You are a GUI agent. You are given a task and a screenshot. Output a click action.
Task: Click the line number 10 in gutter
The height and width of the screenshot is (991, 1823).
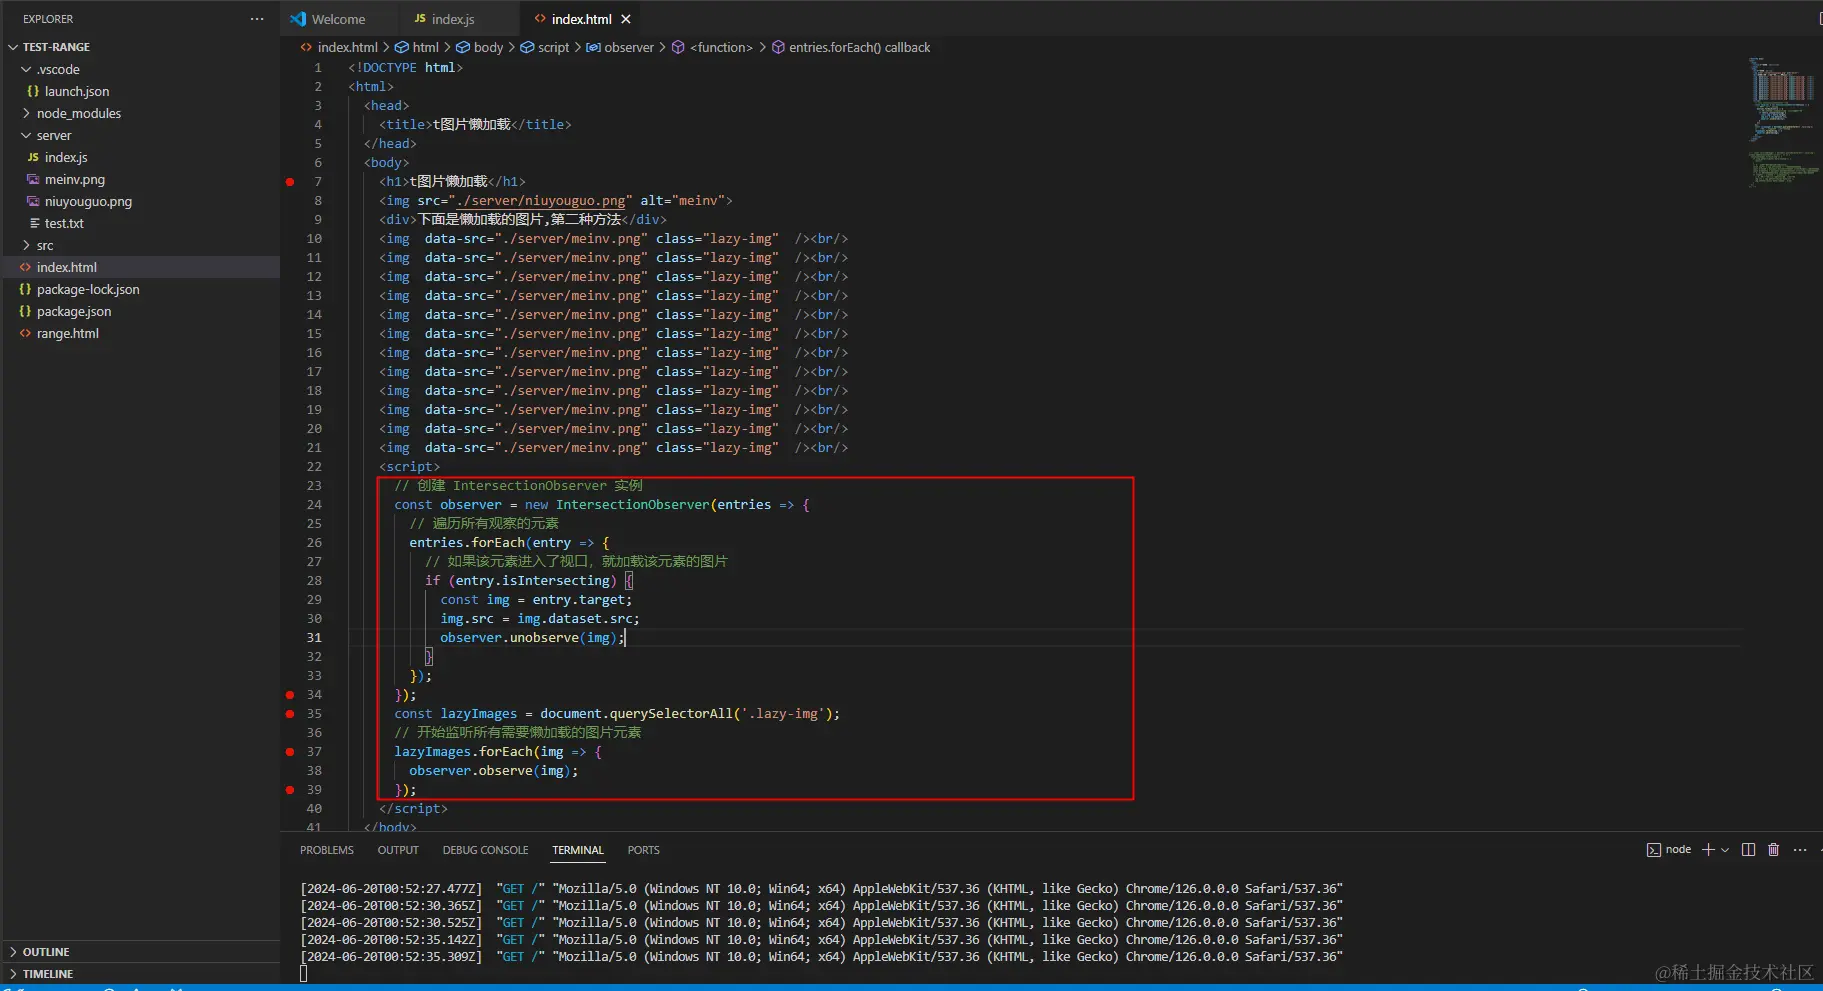pos(314,239)
